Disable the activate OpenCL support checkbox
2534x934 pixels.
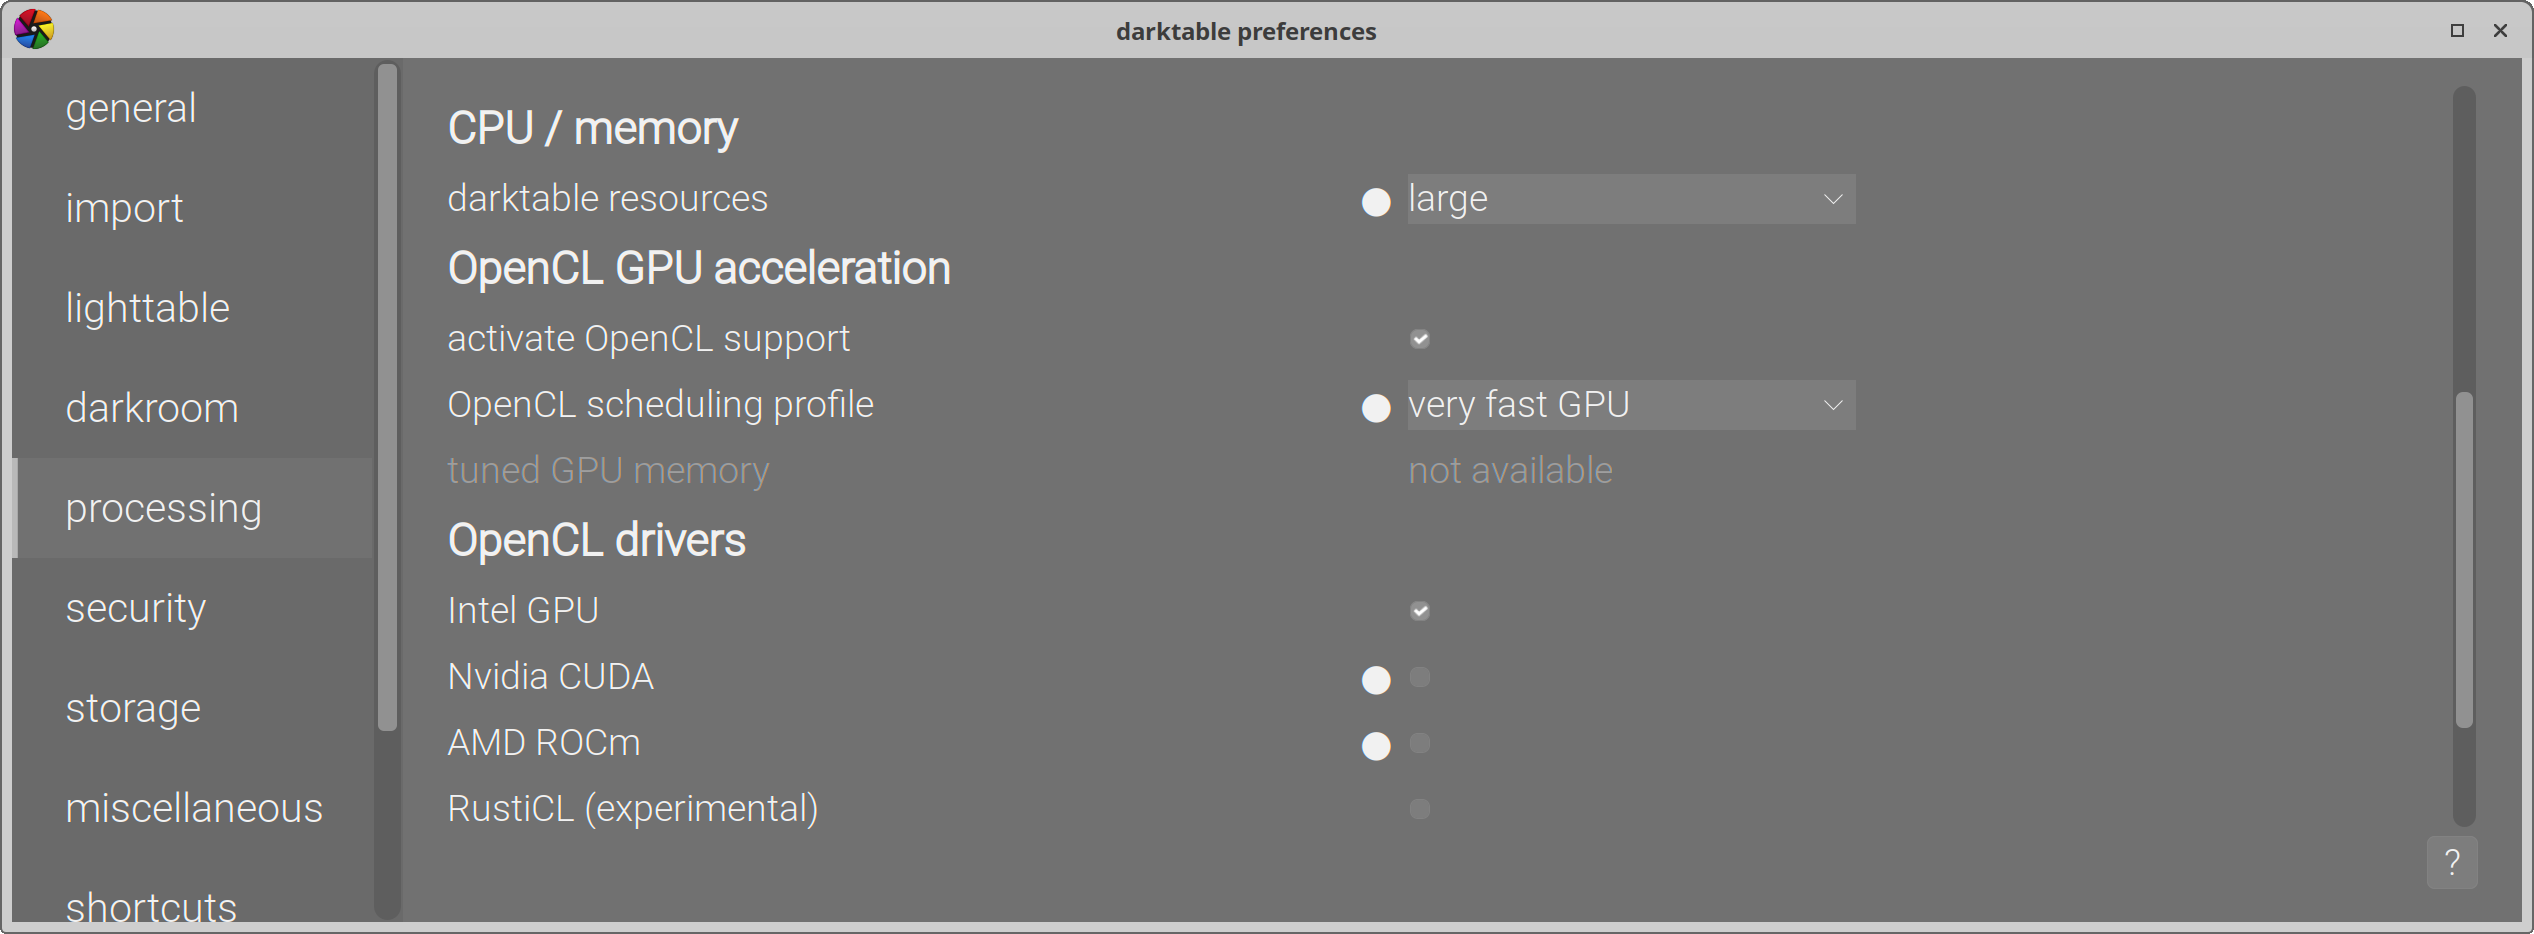(1420, 339)
